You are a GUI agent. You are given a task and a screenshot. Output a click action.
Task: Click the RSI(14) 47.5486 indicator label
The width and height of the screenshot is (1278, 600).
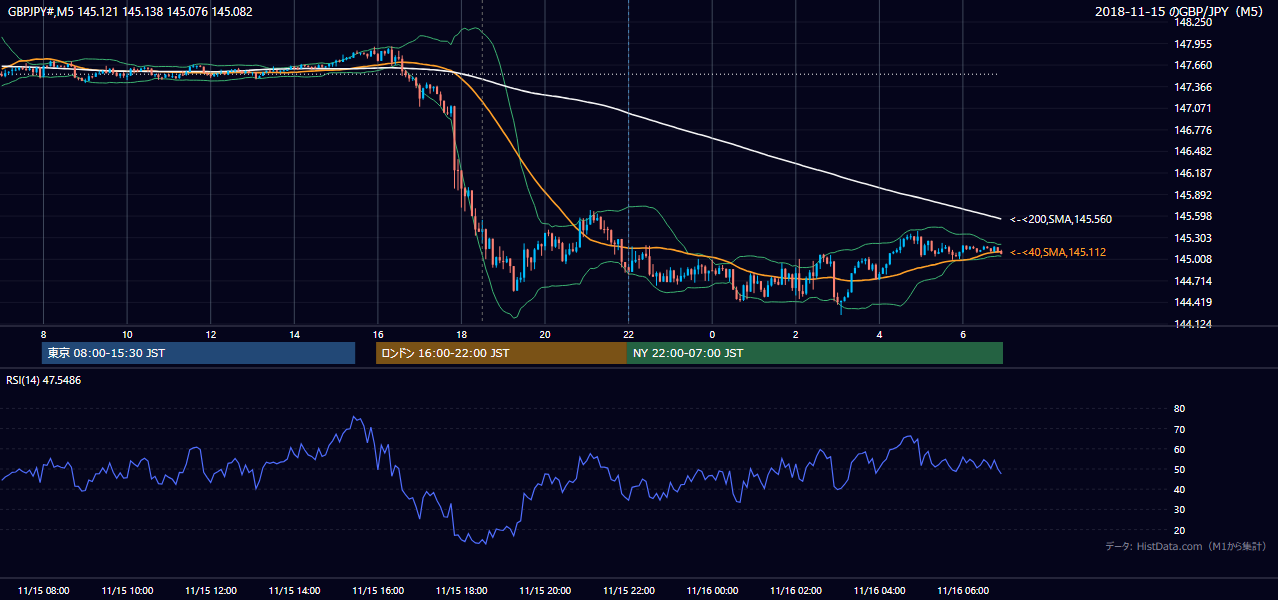point(44,381)
